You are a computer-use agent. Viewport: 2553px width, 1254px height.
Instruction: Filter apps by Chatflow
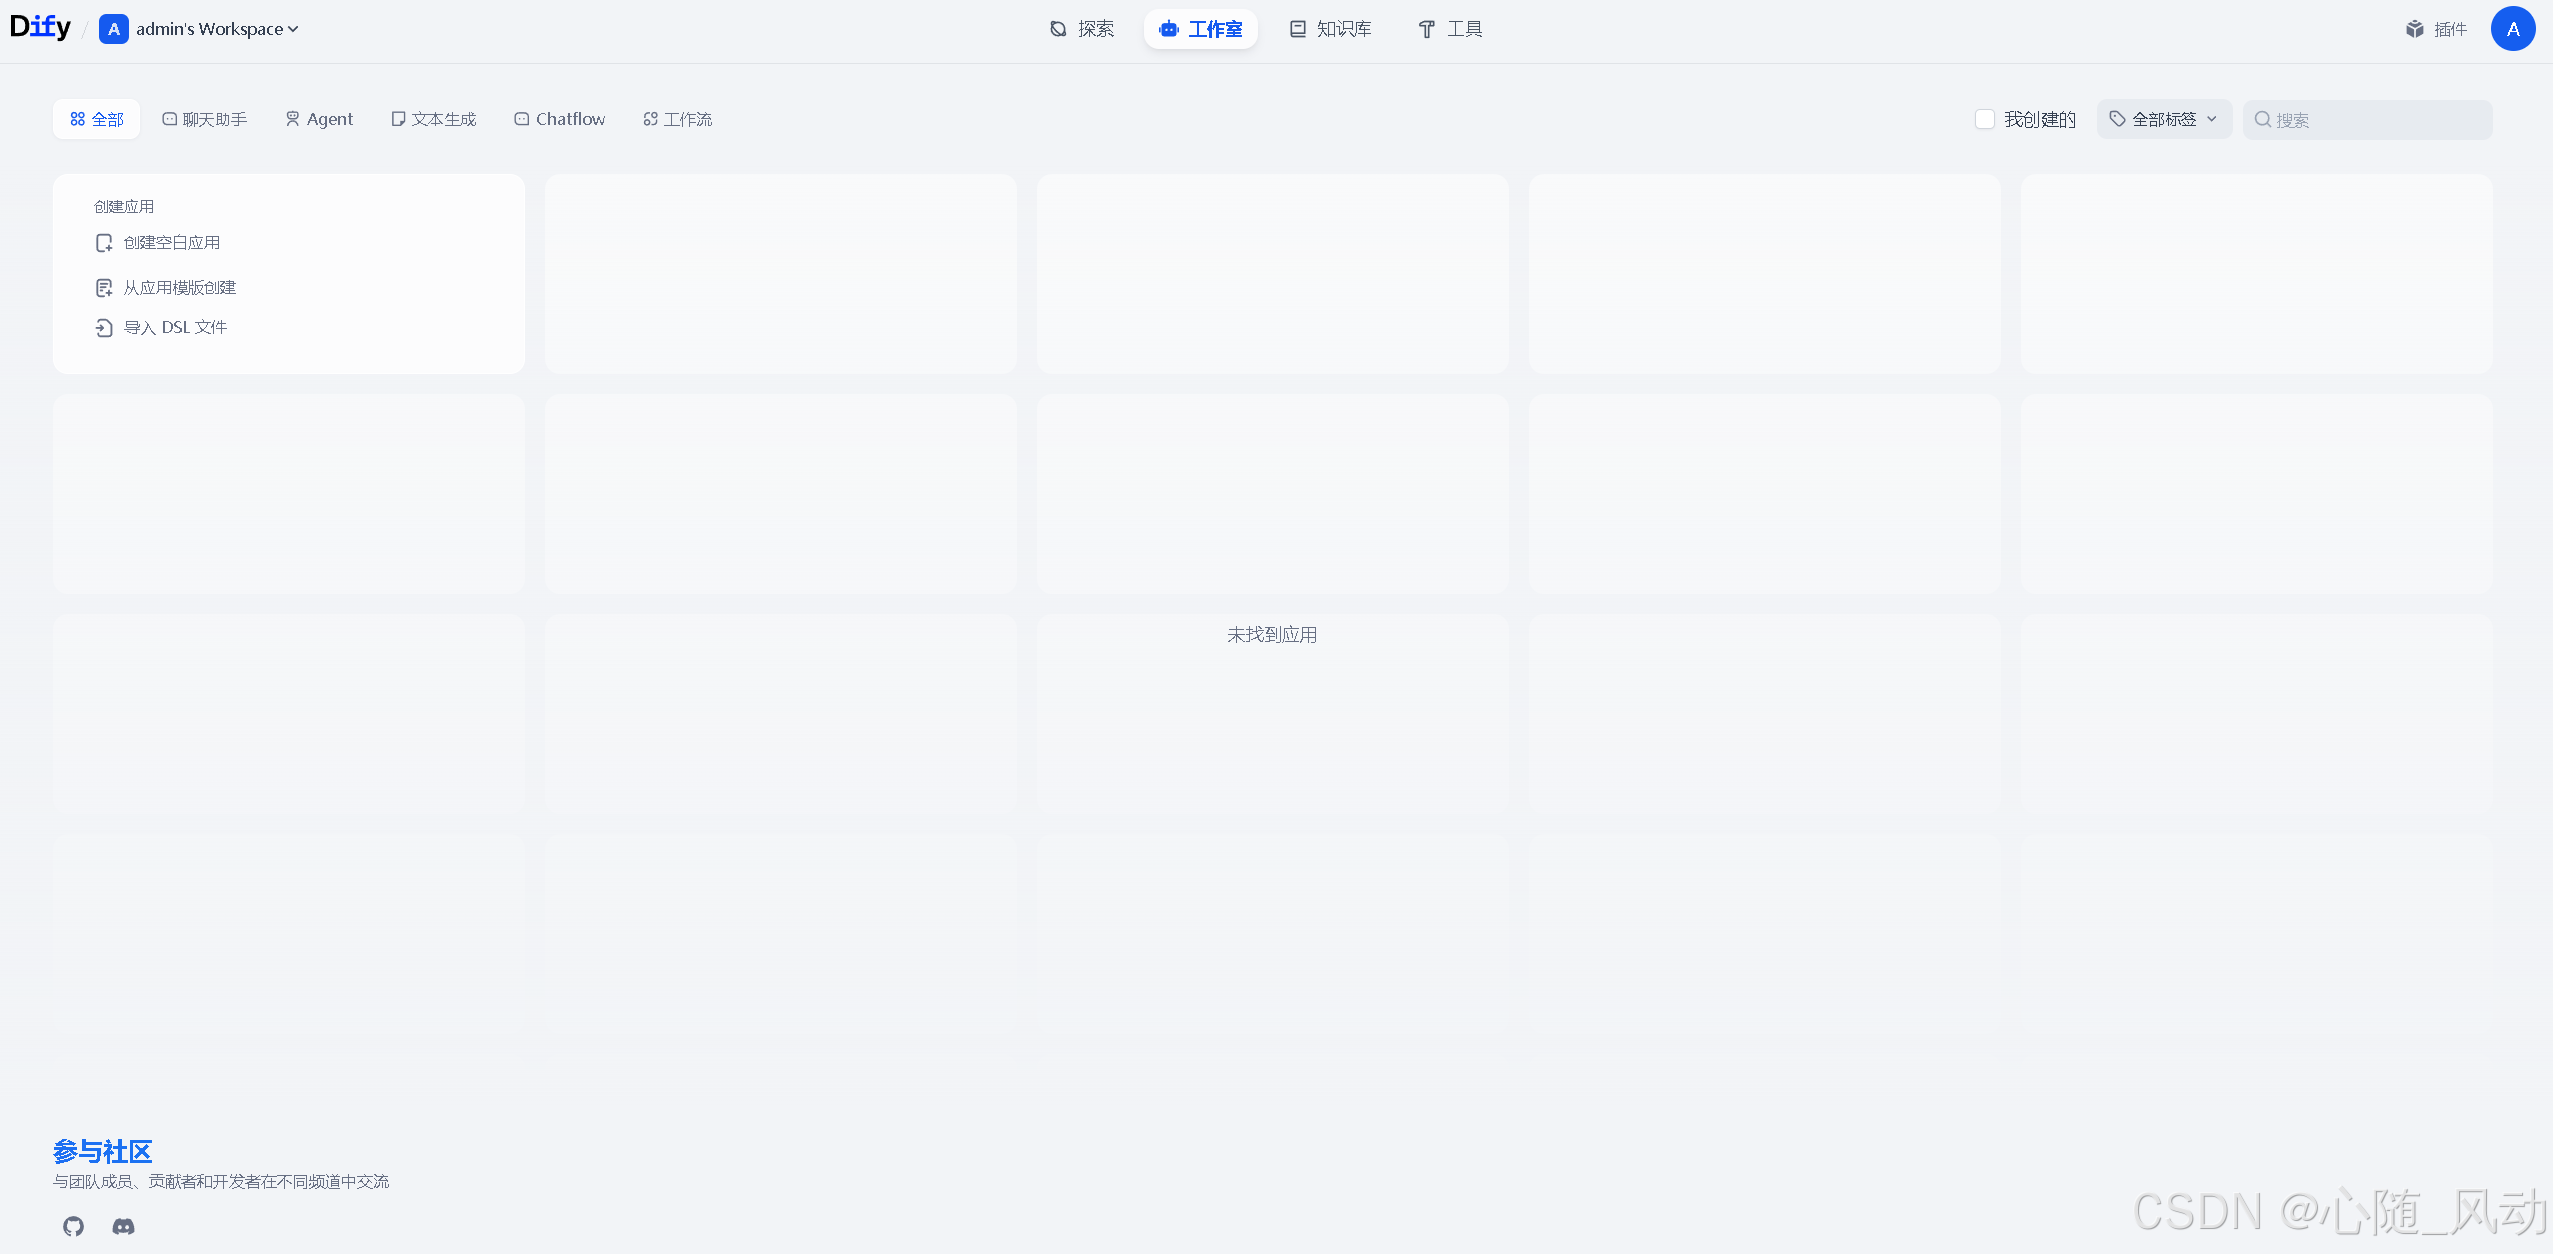[560, 120]
